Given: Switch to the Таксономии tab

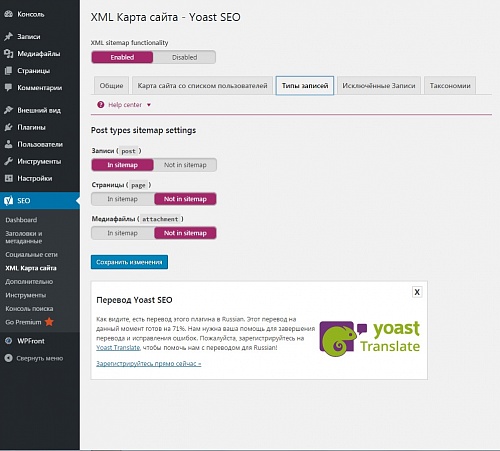Looking at the screenshot, I should 450,86.
